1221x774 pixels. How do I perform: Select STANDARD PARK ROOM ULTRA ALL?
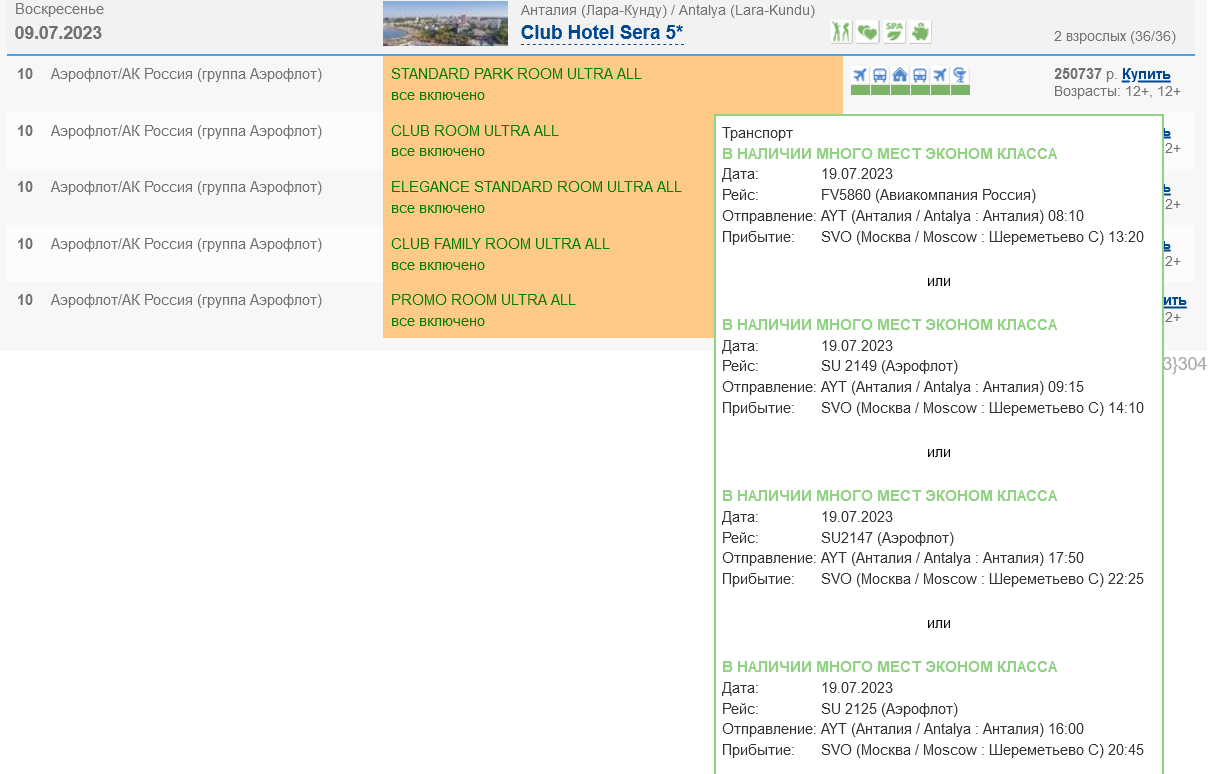click(x=516, y=74)
